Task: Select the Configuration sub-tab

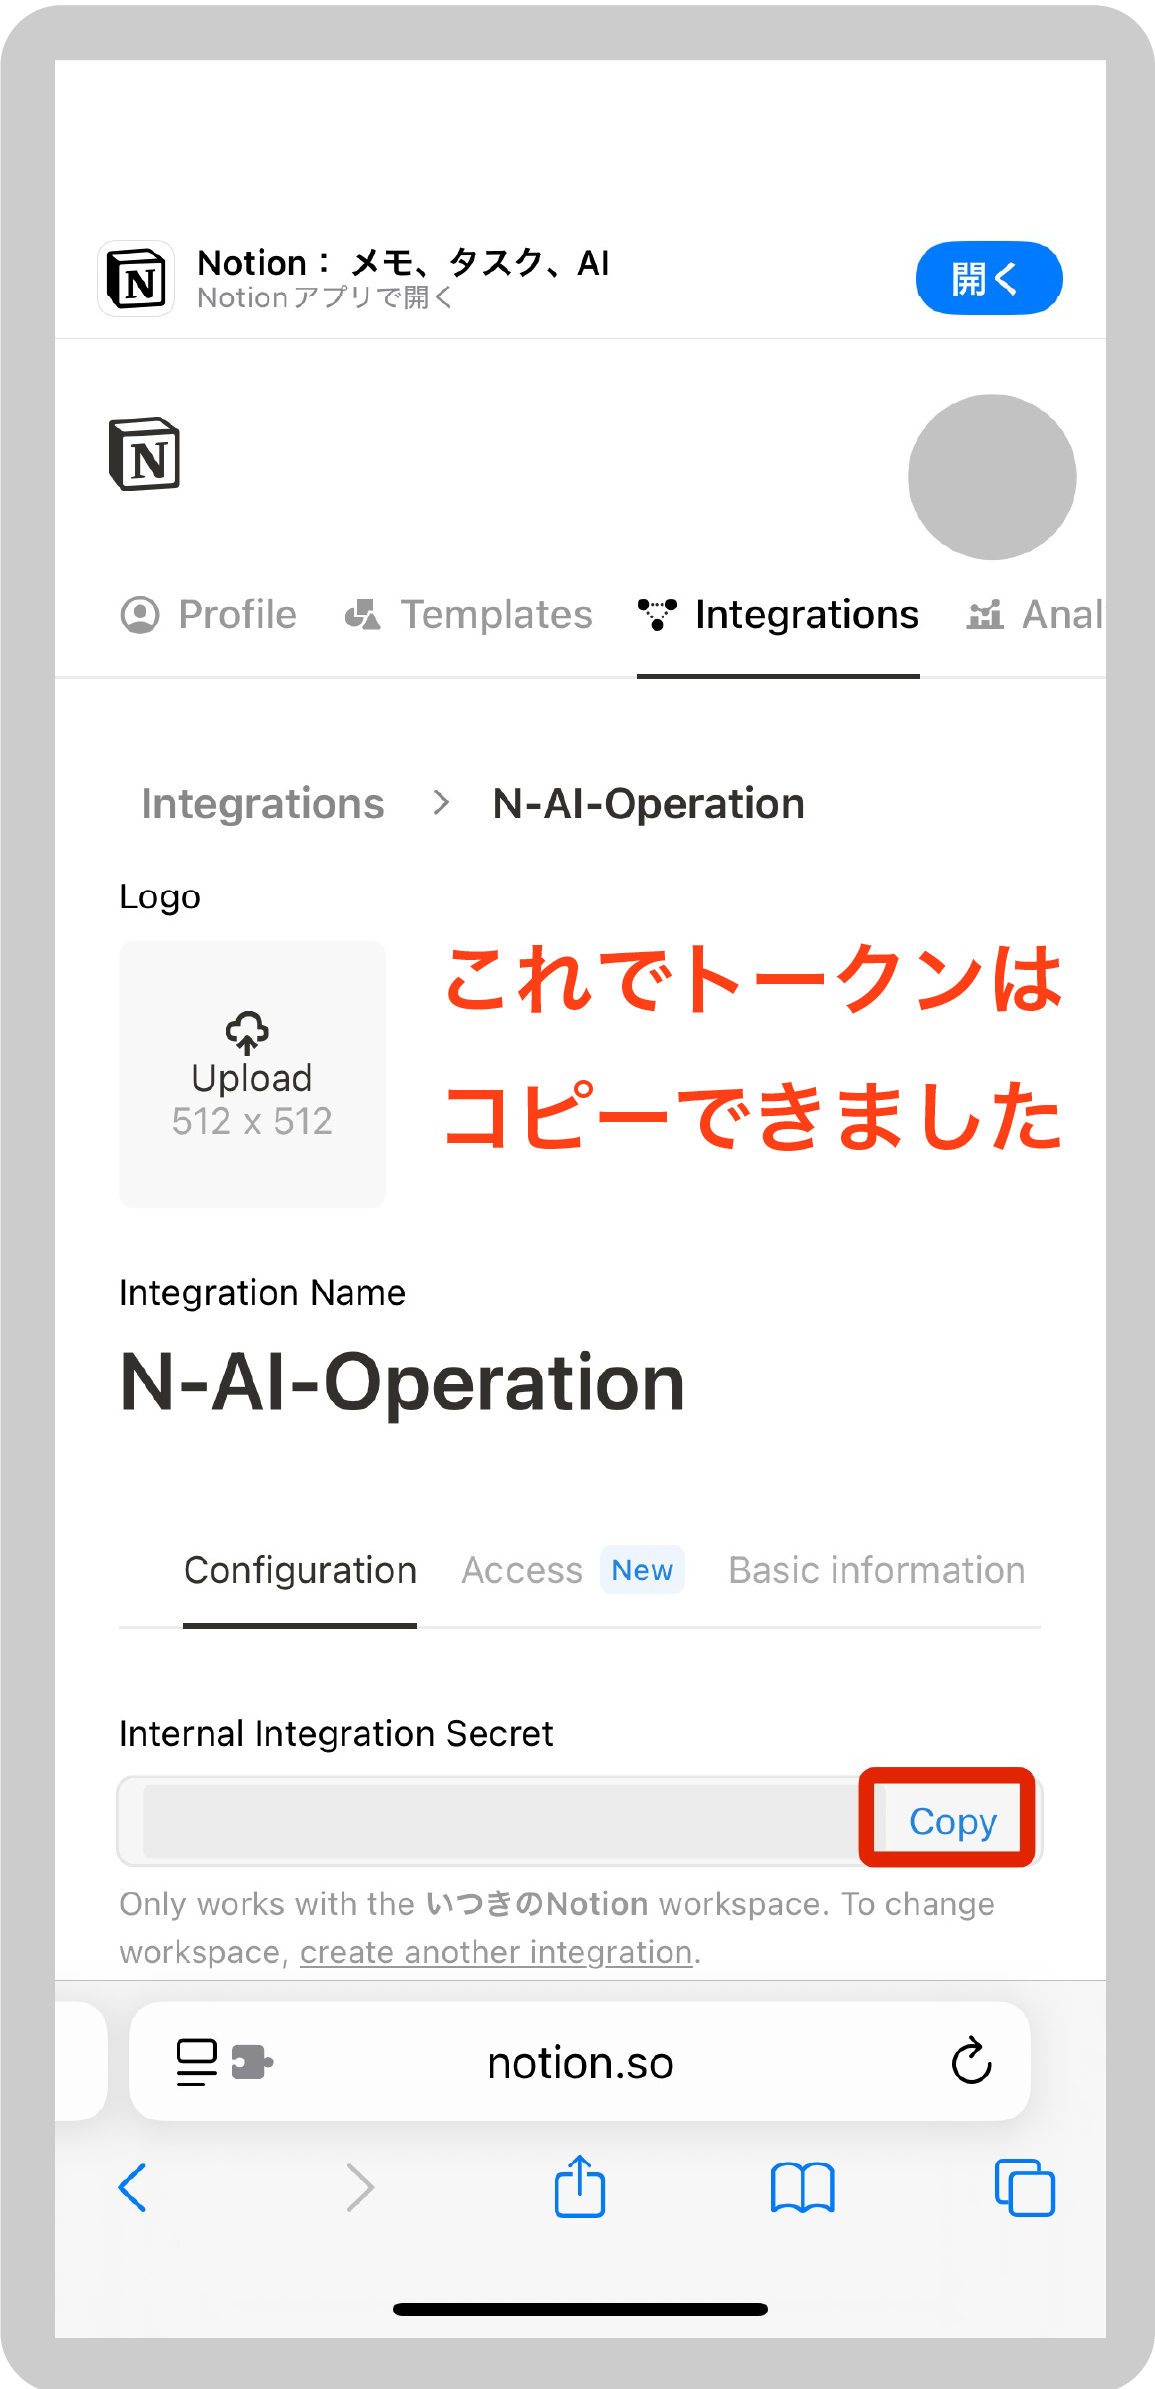Action: (x=300, y=1570)
